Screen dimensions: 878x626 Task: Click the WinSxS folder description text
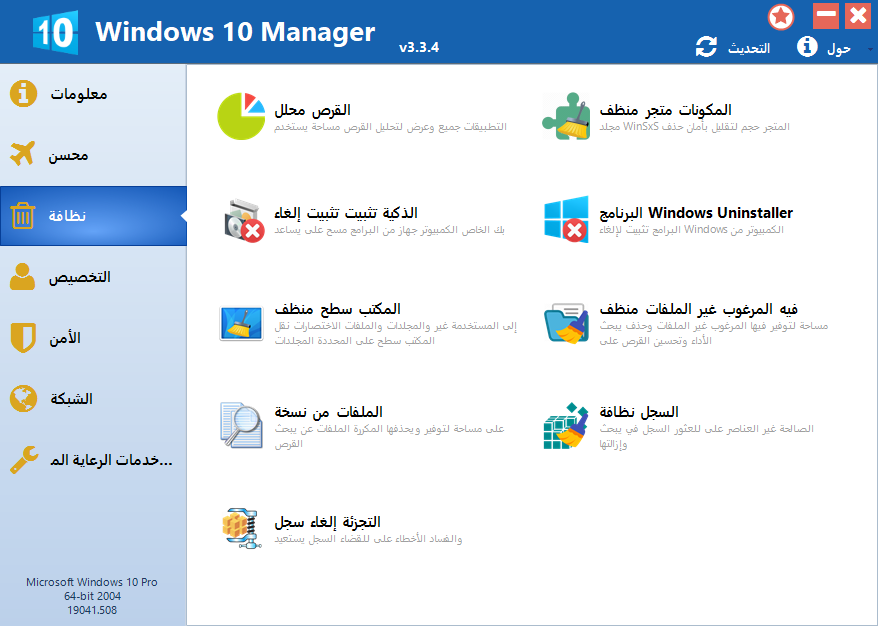(x=694, y=127)
